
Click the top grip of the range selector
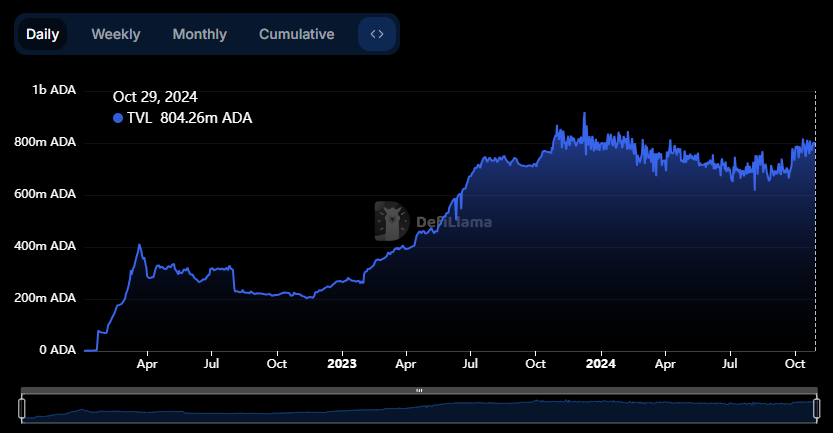[x=419, y=390]
